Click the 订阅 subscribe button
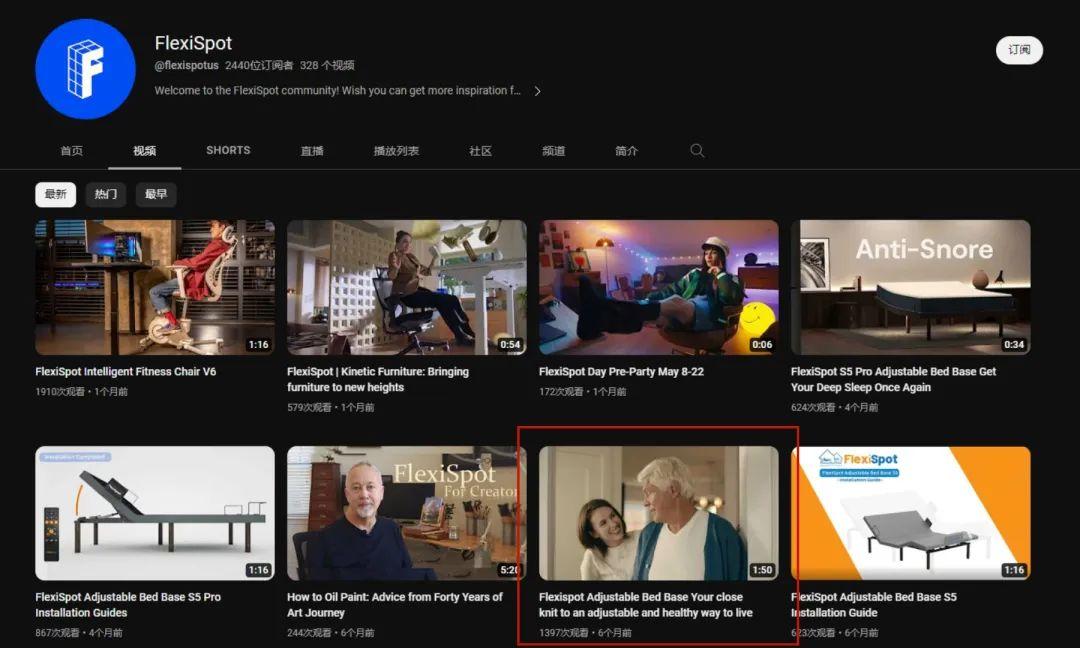Viewport: 1080px width, 648px height. [x=1019, y=49]
